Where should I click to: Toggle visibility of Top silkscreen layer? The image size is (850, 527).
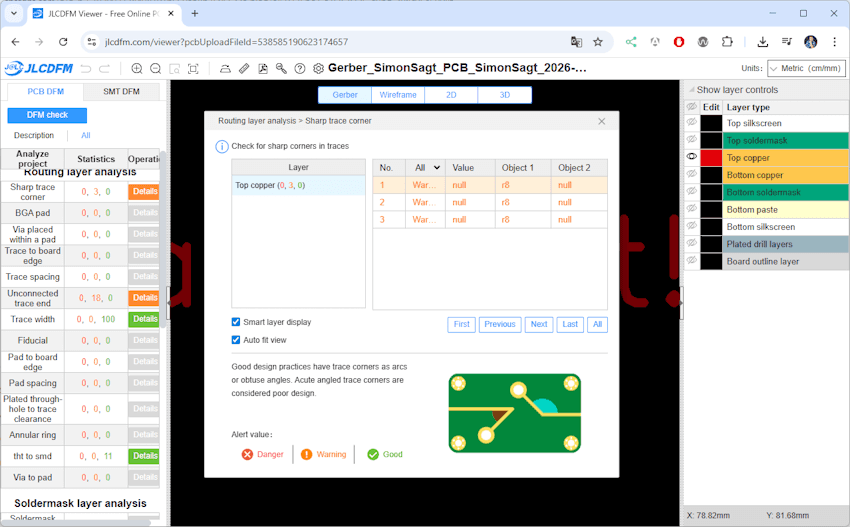[692, 123]
